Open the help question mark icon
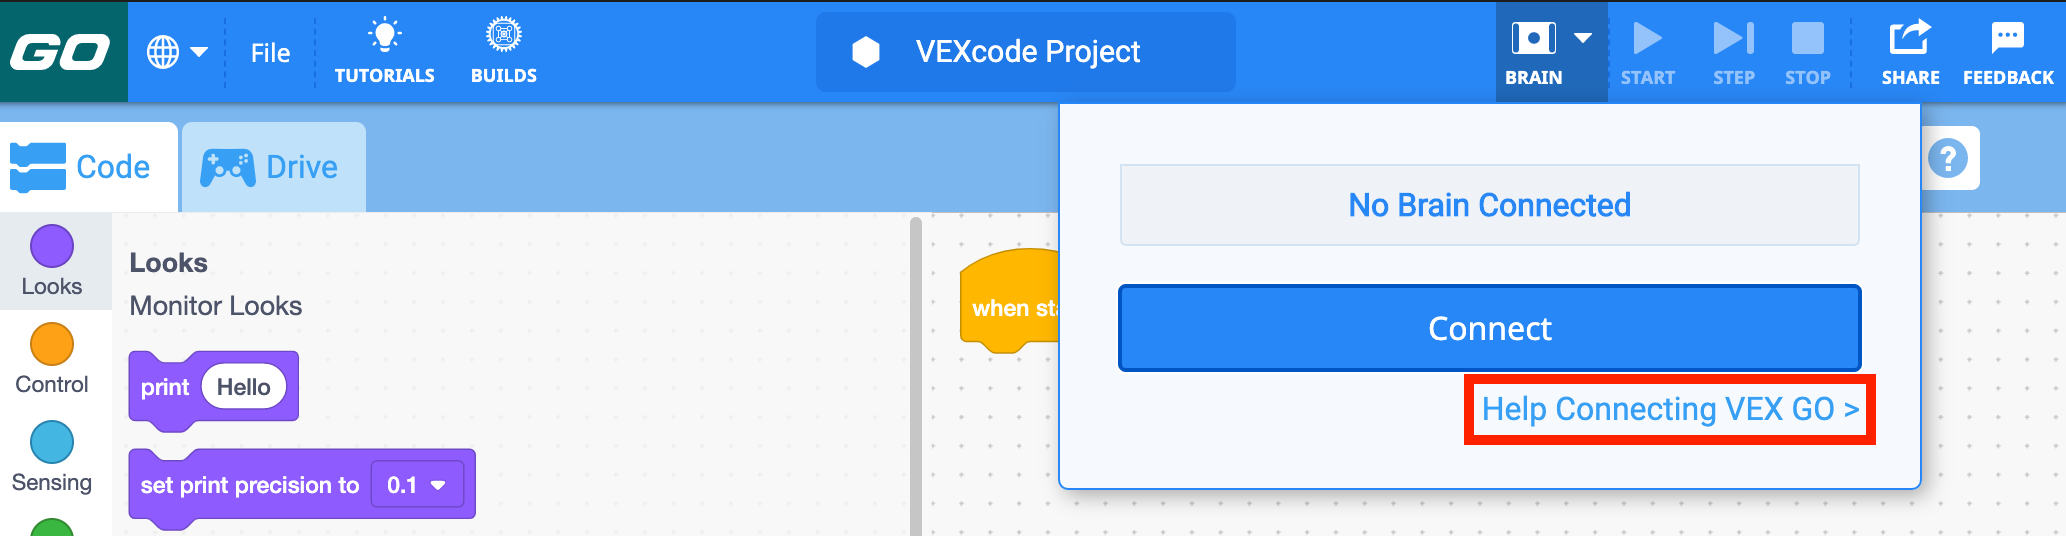Viewport: 2066px width, 536px height. [1948, 158]
